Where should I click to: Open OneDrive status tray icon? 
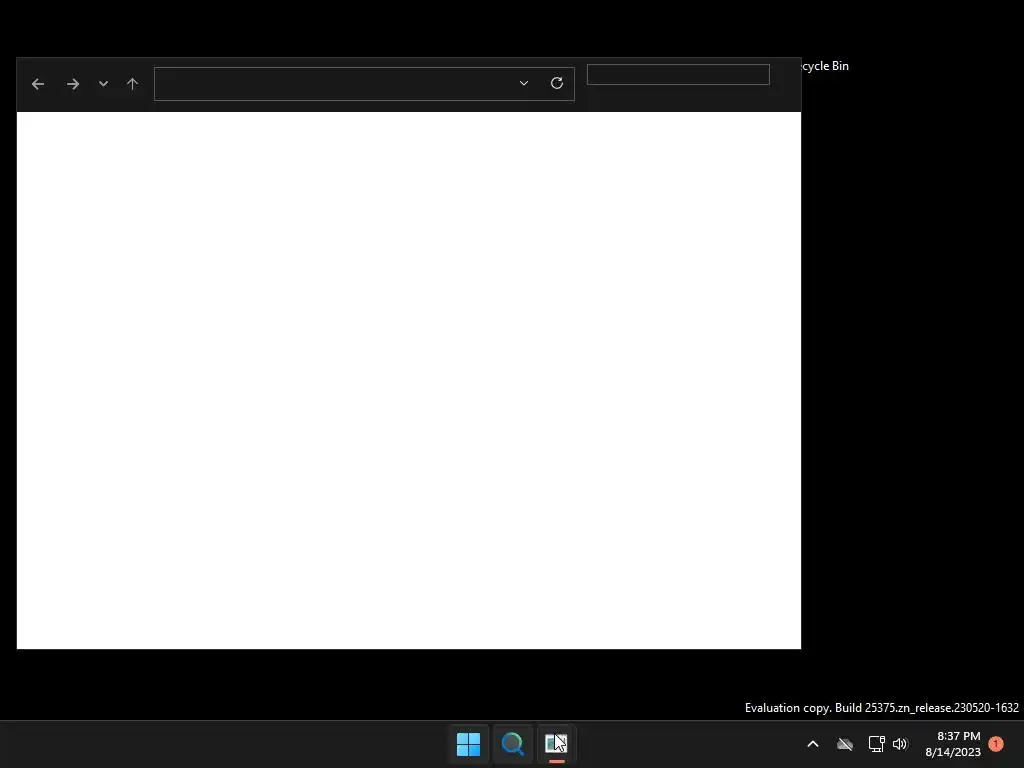(845, 744)
